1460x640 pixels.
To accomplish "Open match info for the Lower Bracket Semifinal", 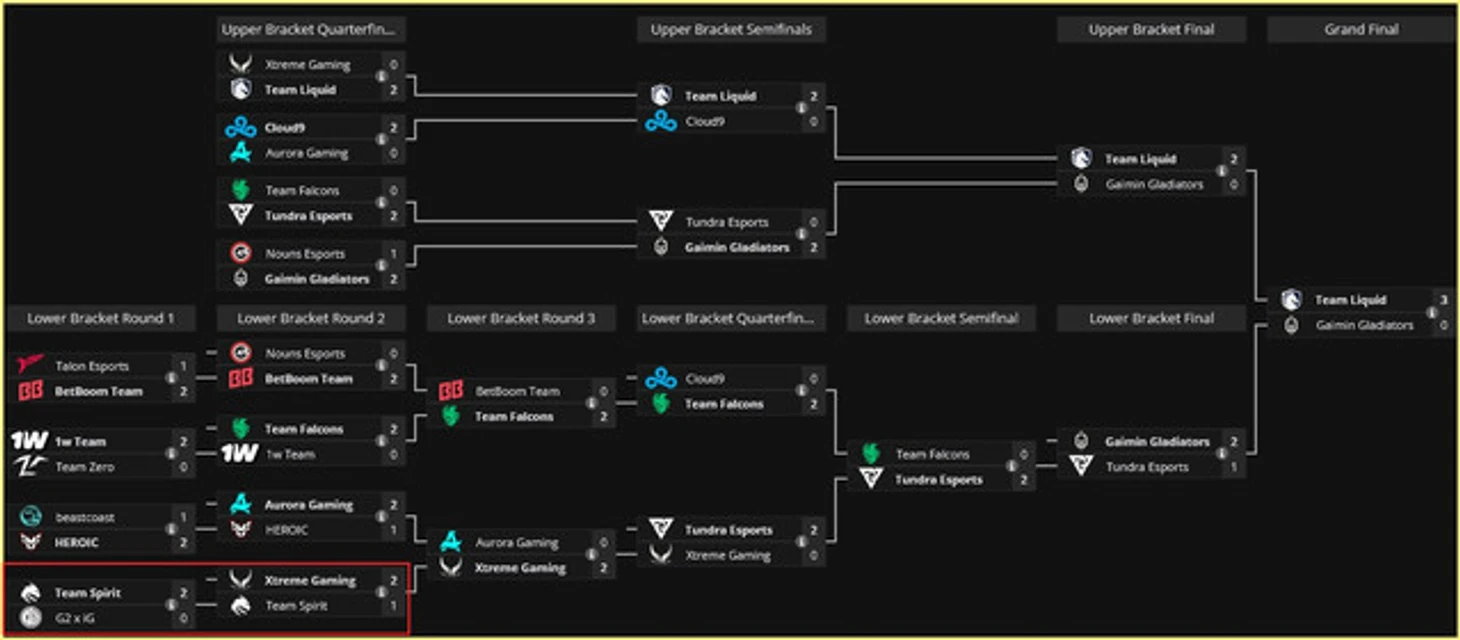I will [x=1011, y=467].
